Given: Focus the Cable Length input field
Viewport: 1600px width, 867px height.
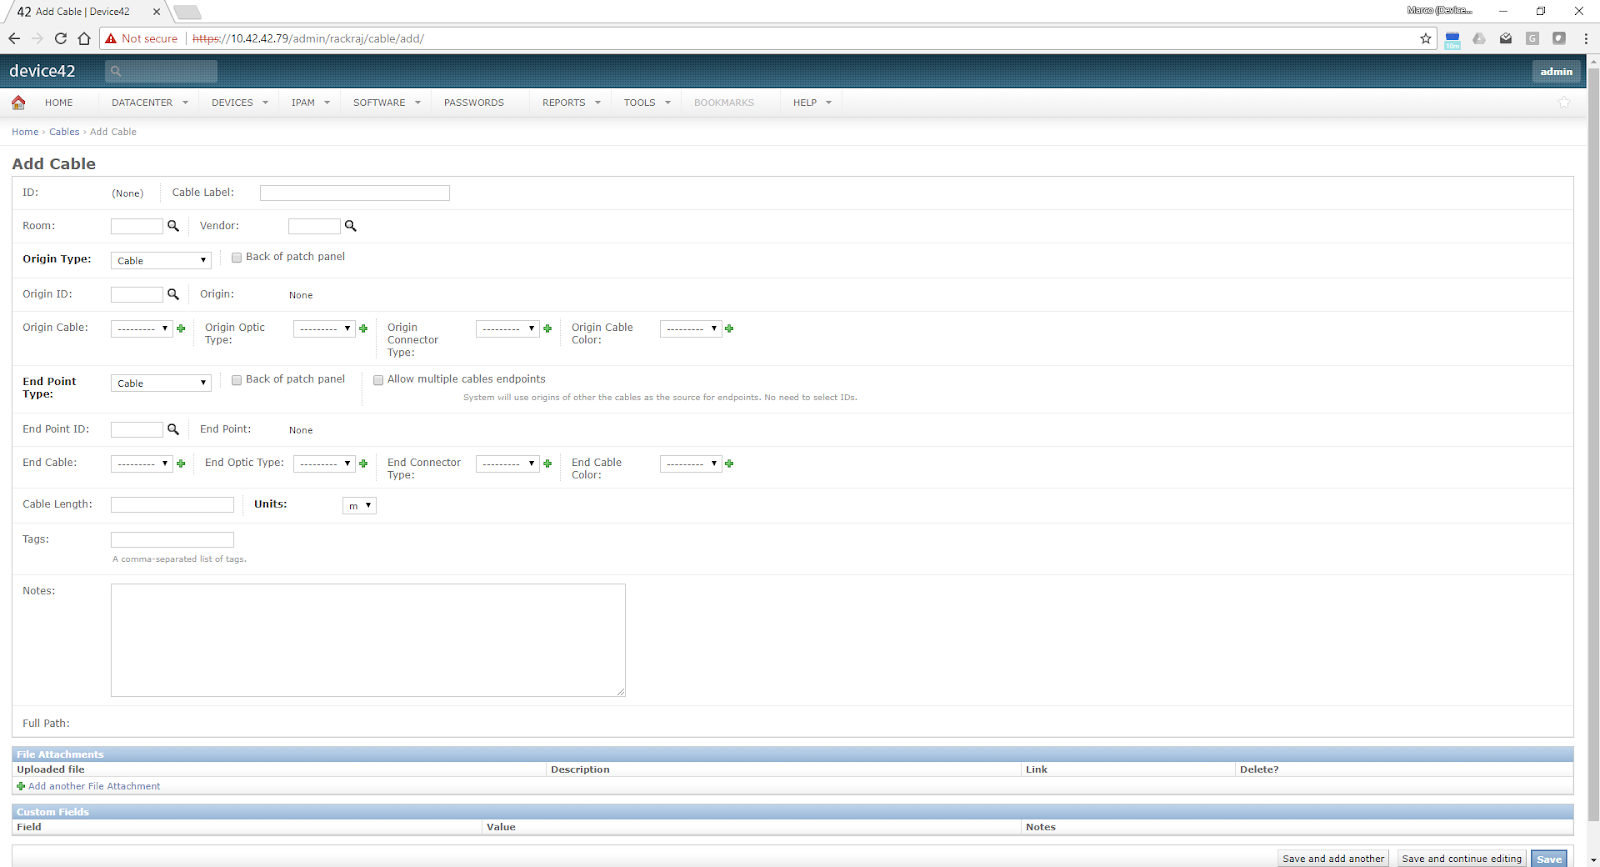Looking at the screenshot, I should pos(172,505).
